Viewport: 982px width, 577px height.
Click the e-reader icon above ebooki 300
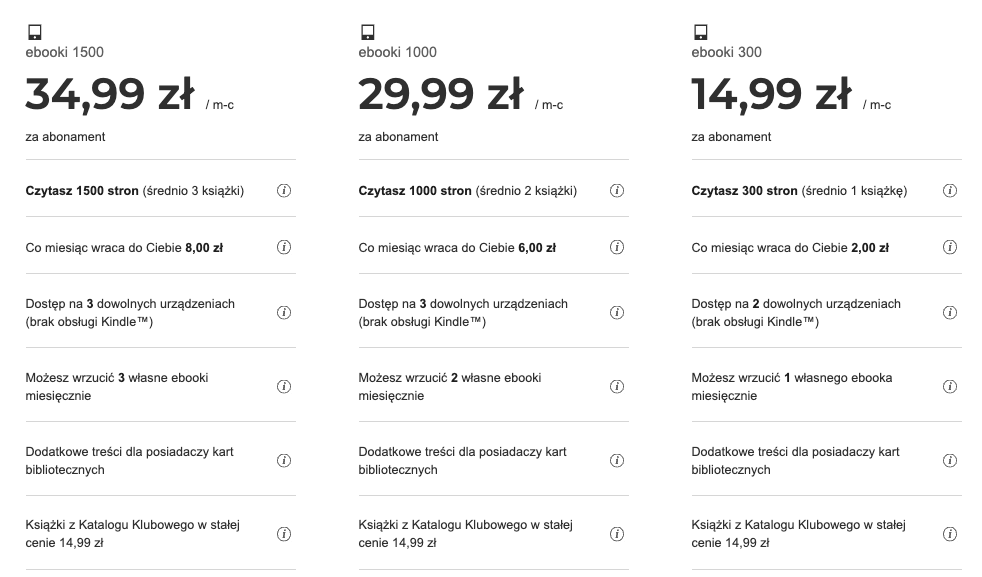pos(700,32)
